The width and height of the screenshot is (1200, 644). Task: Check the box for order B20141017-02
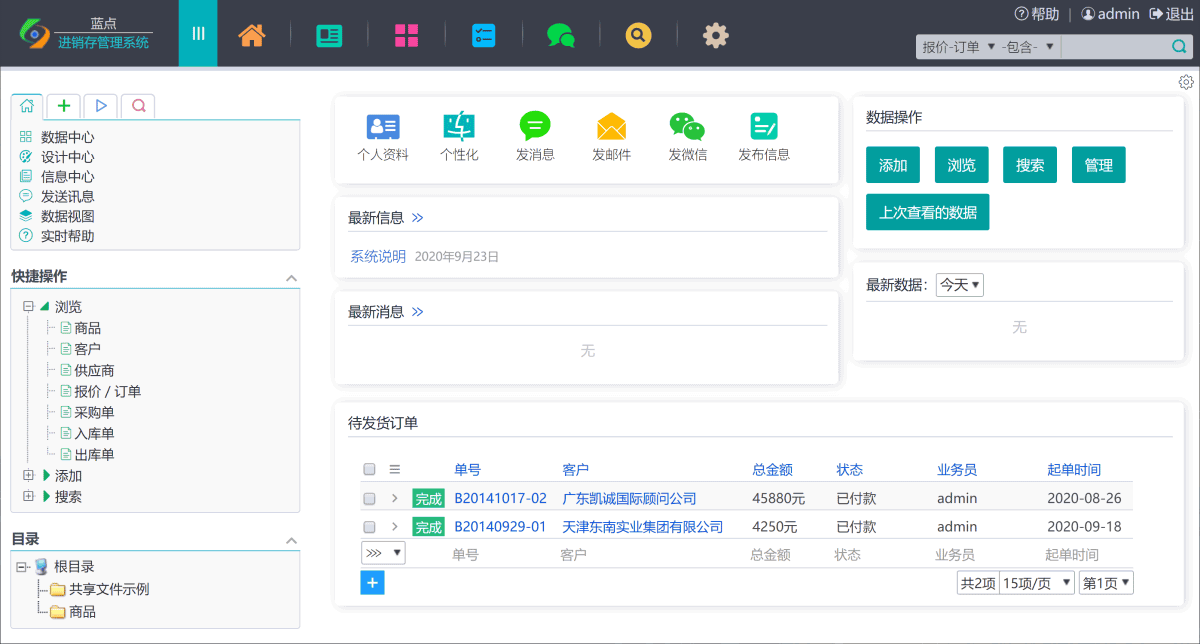coord(369,498)
